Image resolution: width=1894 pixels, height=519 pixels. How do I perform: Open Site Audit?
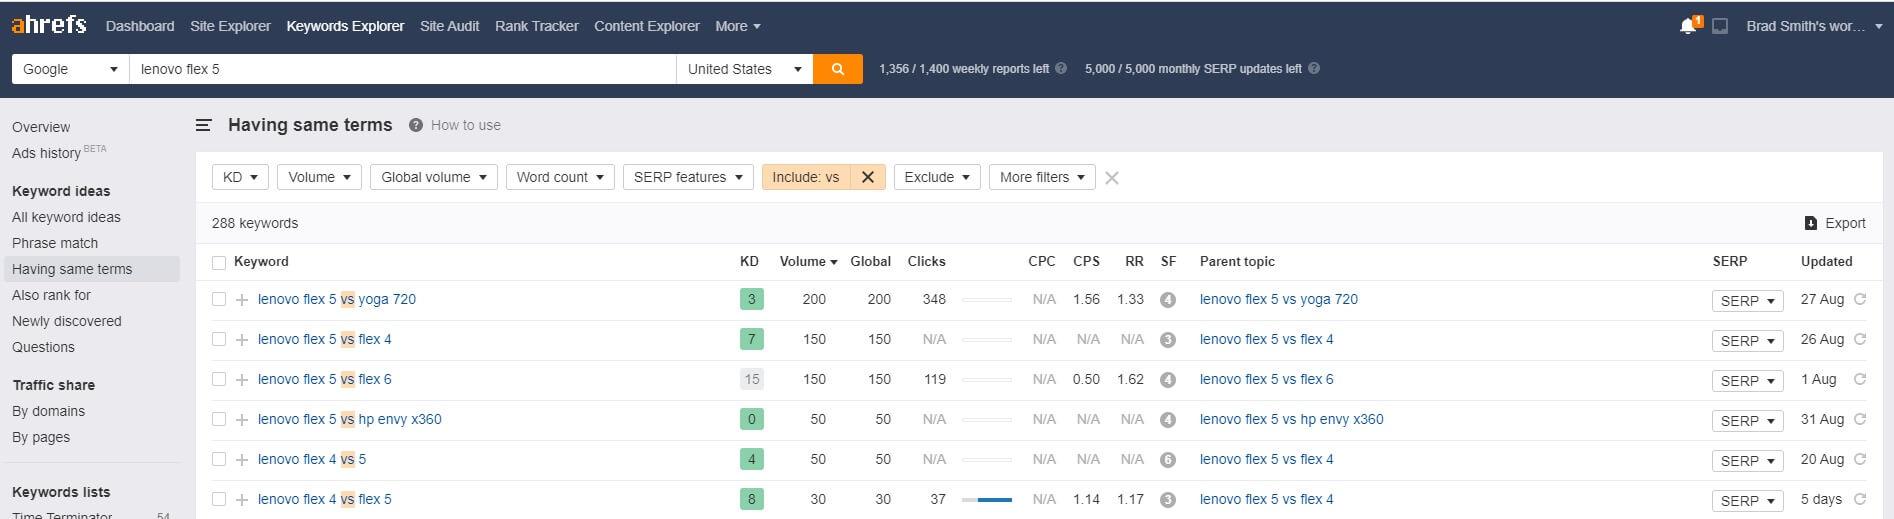449,26
